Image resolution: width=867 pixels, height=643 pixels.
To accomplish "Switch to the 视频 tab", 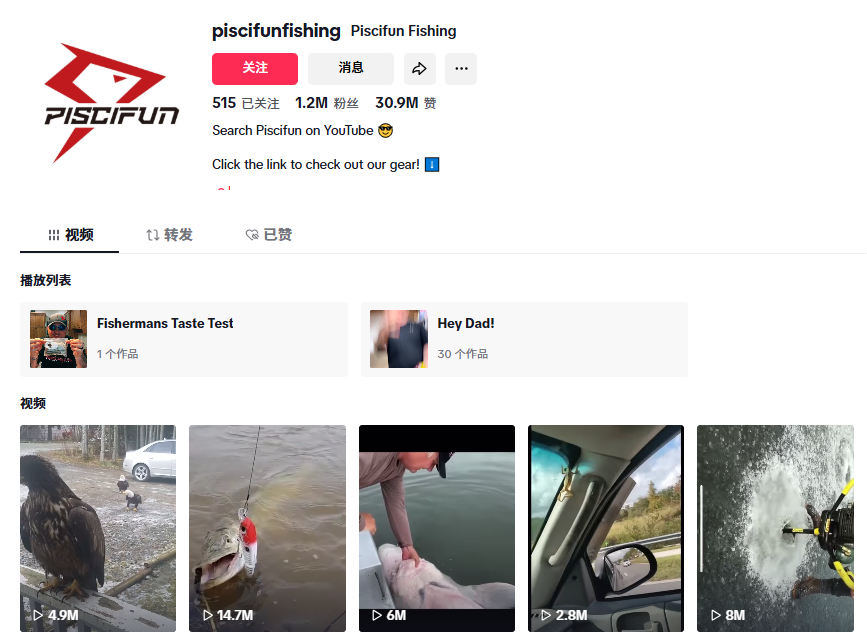I will (70, 235).
